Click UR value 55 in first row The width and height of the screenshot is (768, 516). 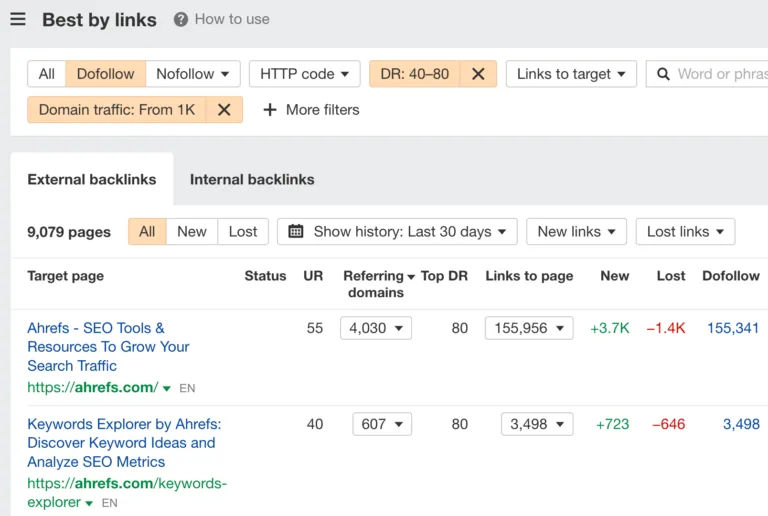315,328
